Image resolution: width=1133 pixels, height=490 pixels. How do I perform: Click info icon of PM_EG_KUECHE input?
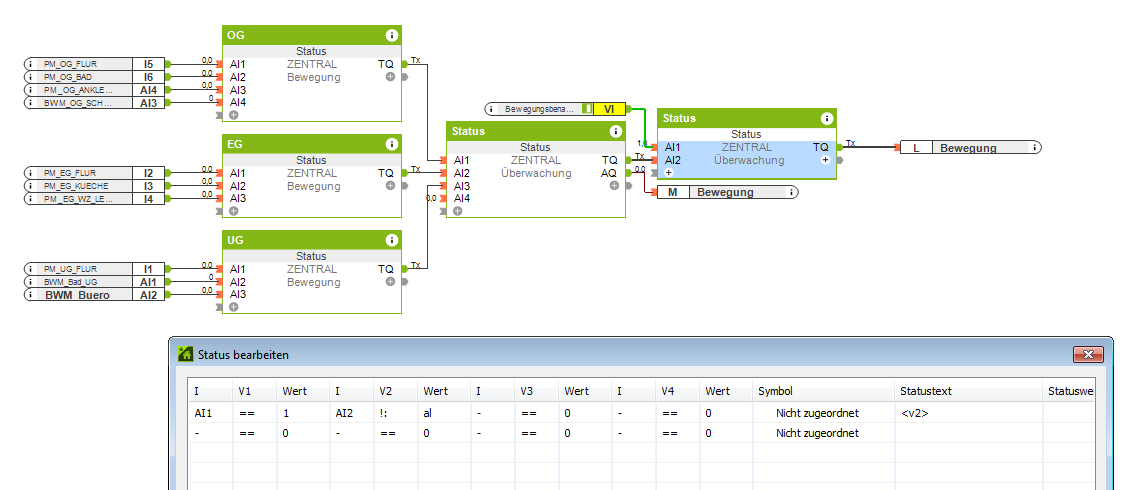click(30, 186)
